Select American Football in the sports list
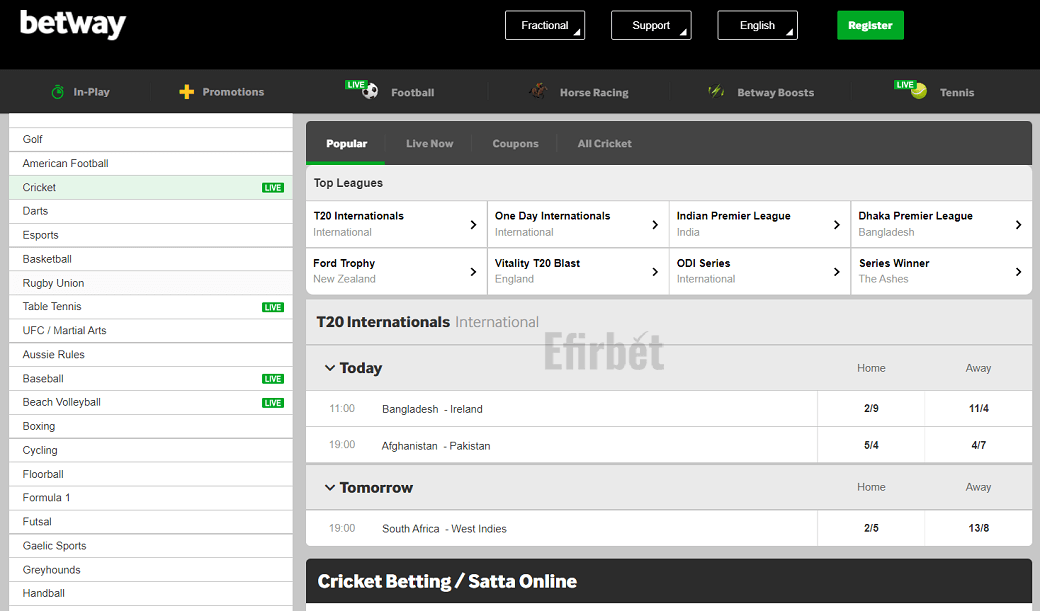The image size is (1040, 611). pyautogui.click(x=151, y=163)
